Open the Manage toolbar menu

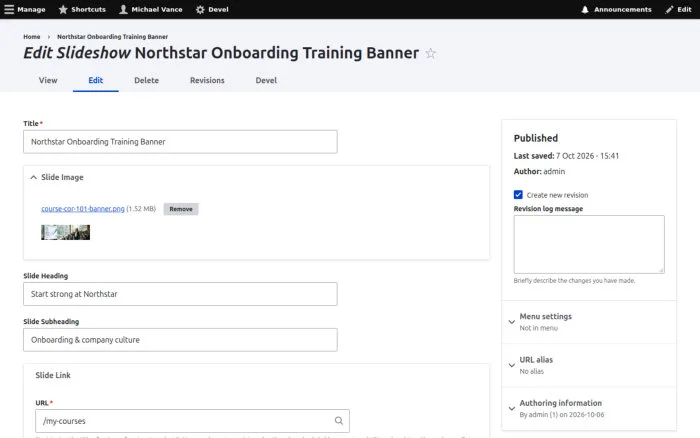[x=25, y=9]
